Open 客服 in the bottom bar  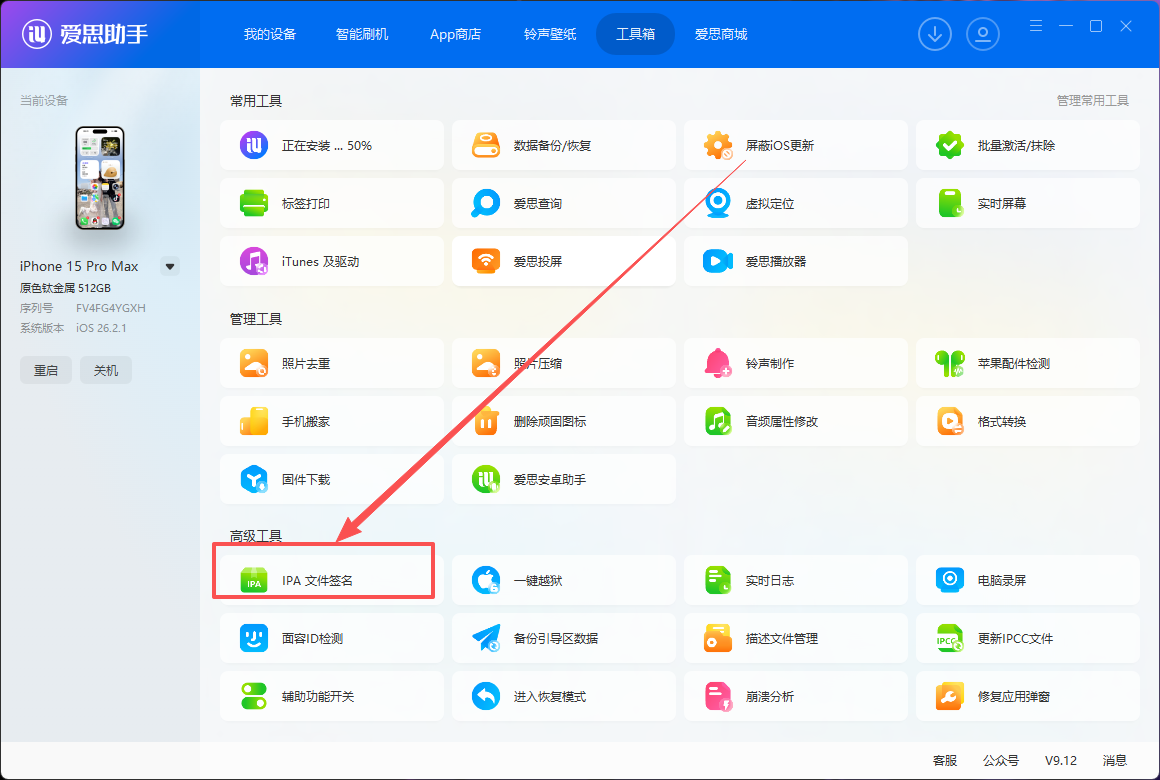(x=945, y=760)
